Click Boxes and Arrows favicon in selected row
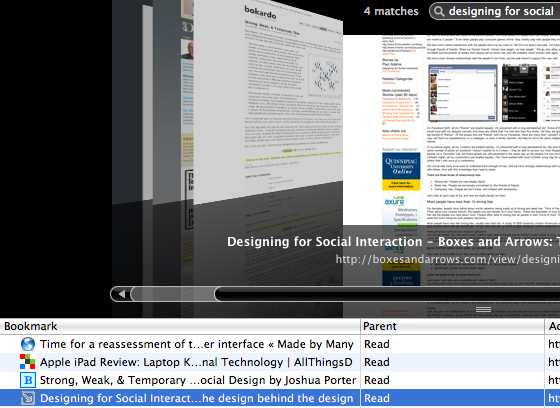Image resolution: width=560 pixels, height=408 pixels. (x=28, y=398)
